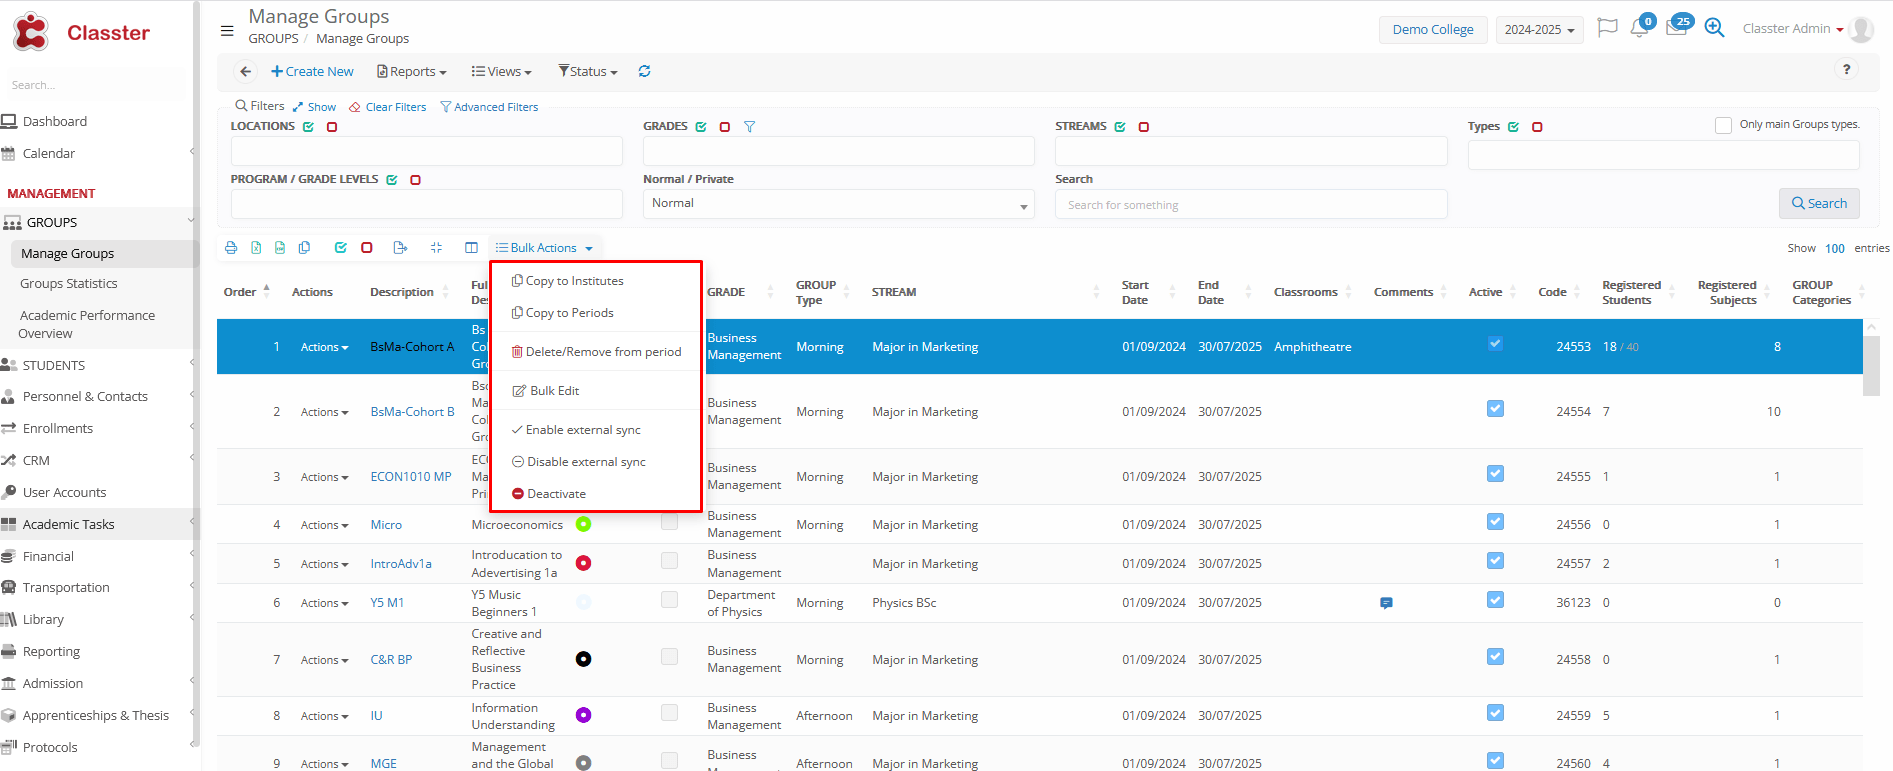Open the Actions dropdown for the Micro row
1893x771 pixels.
coord(324,525)
